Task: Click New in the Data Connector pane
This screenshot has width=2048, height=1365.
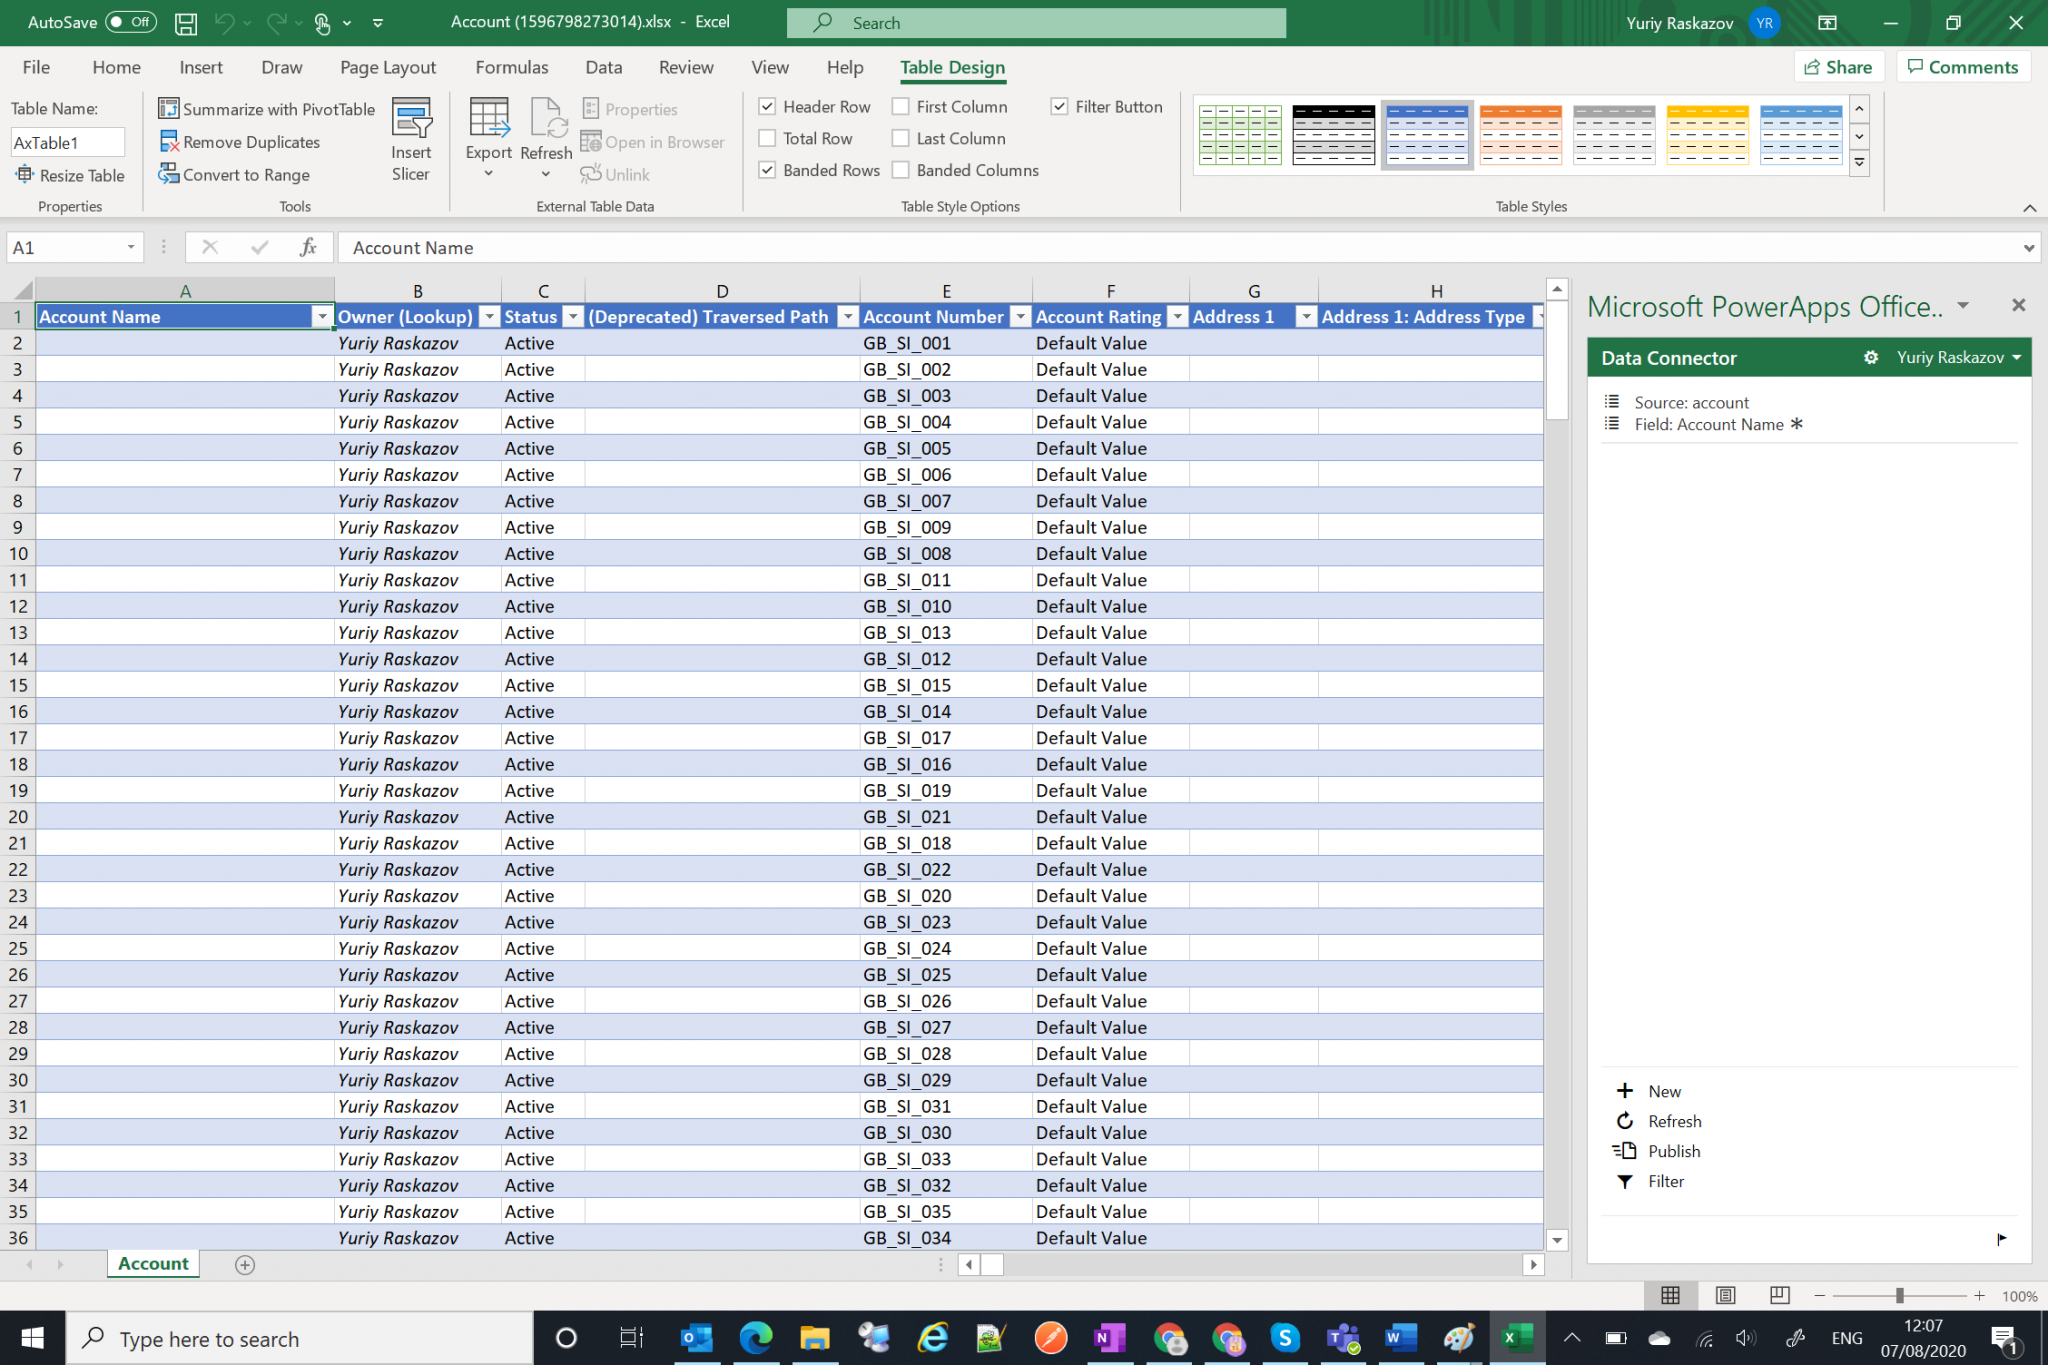Action: [1663, 1090]
